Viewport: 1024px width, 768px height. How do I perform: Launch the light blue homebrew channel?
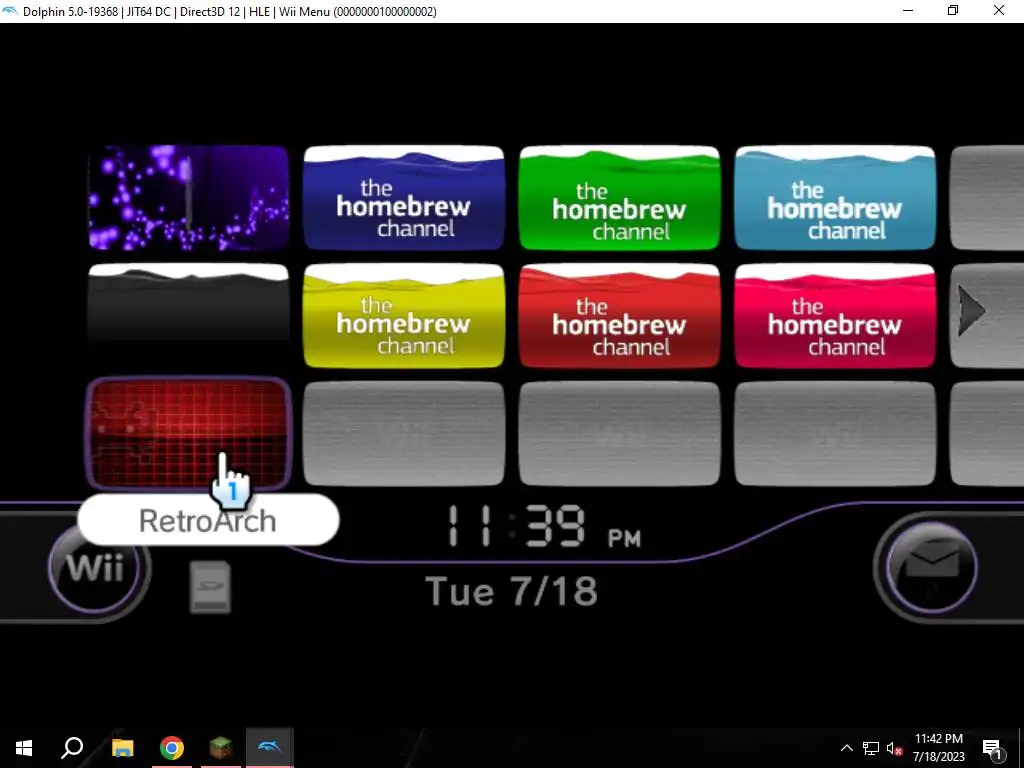[835, 198]
